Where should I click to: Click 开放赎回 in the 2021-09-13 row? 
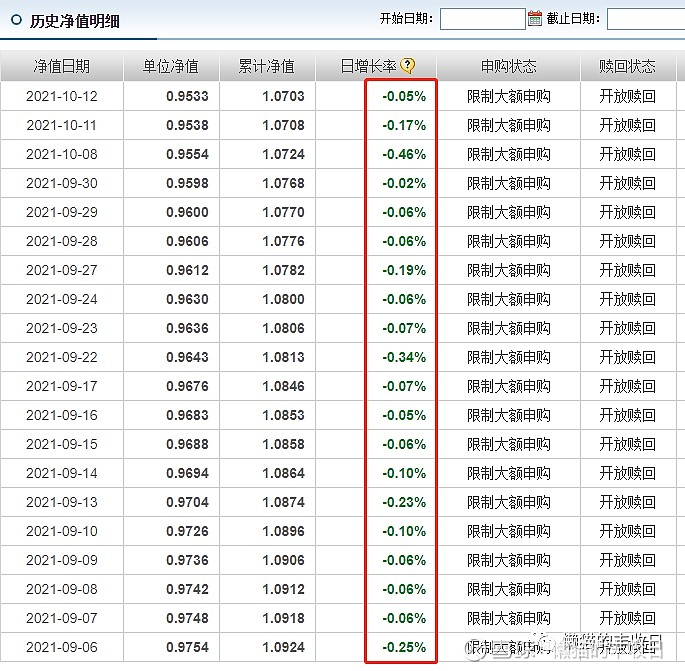[627, 502]
